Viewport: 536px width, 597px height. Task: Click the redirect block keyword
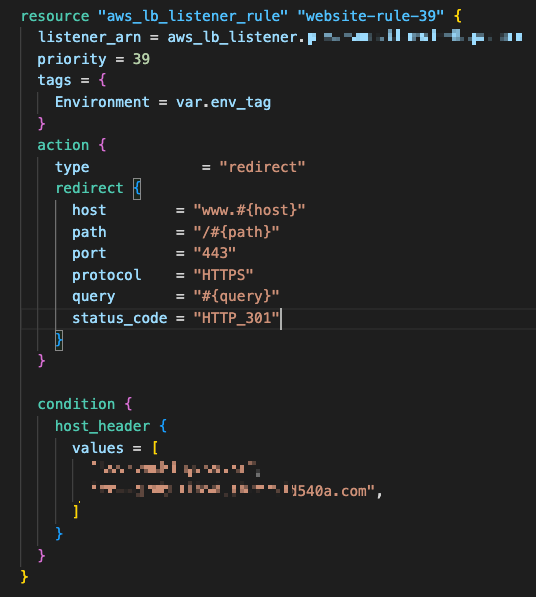89,188
